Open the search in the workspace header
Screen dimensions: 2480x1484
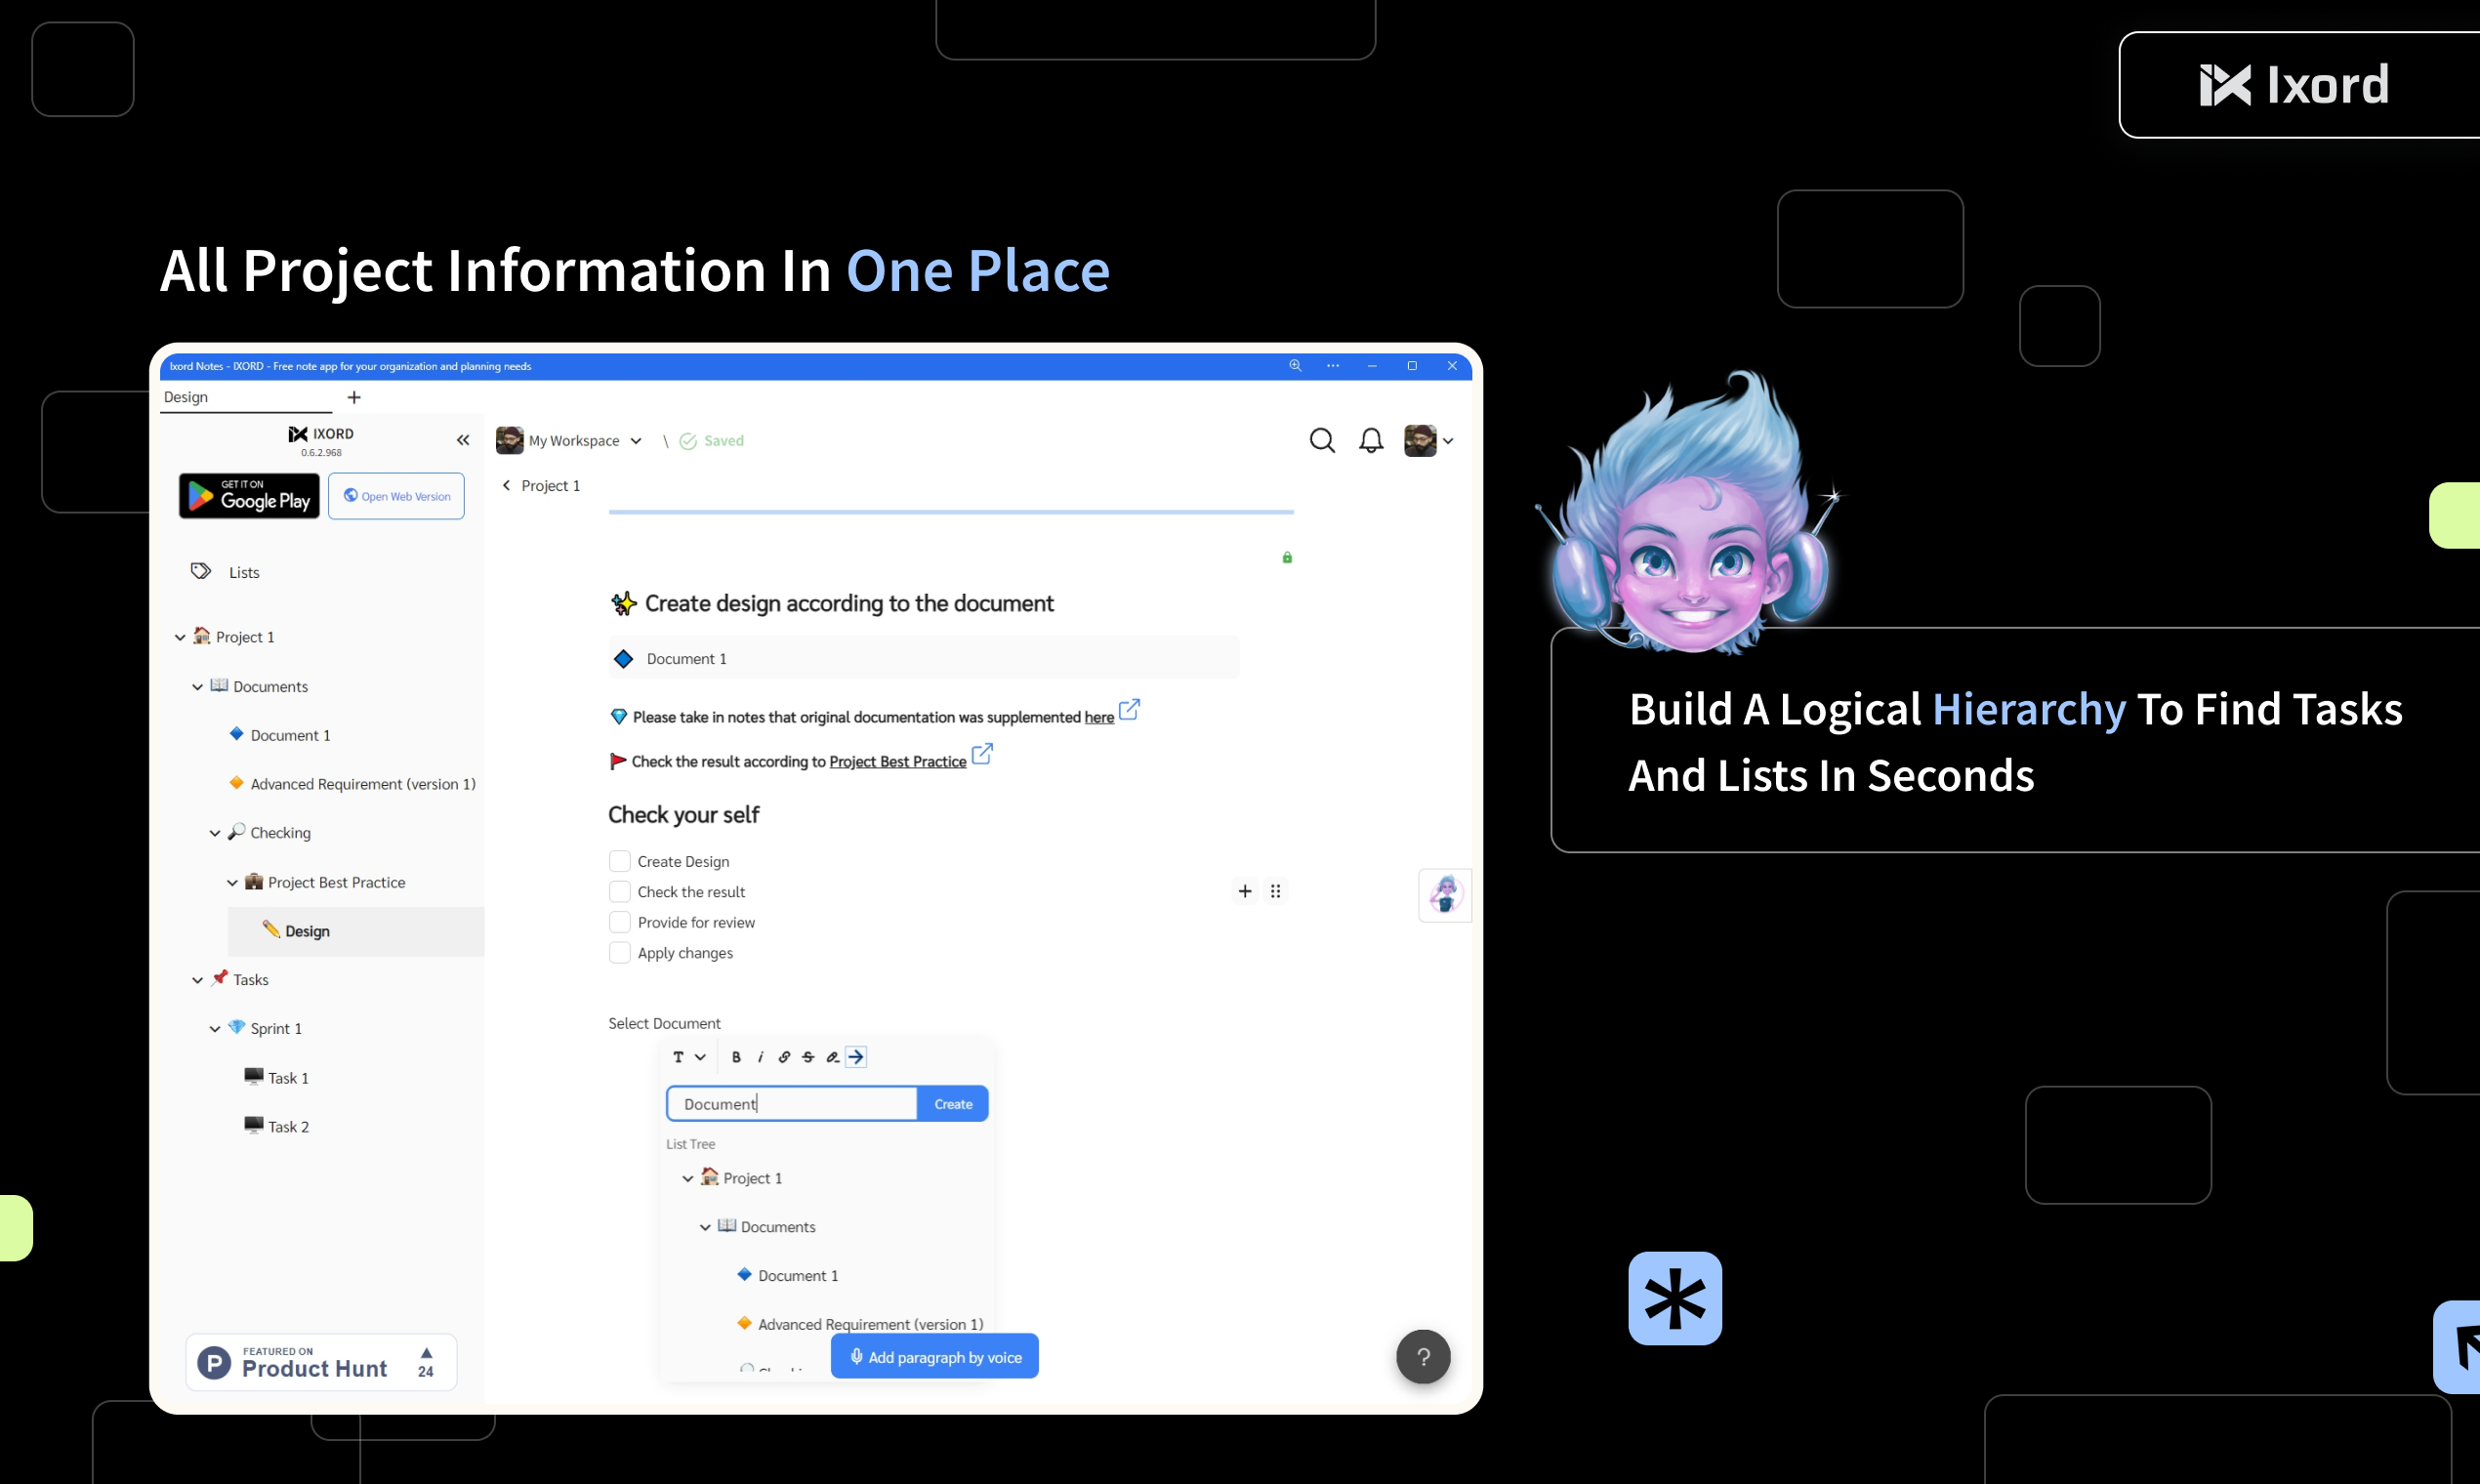point(1322,440)
